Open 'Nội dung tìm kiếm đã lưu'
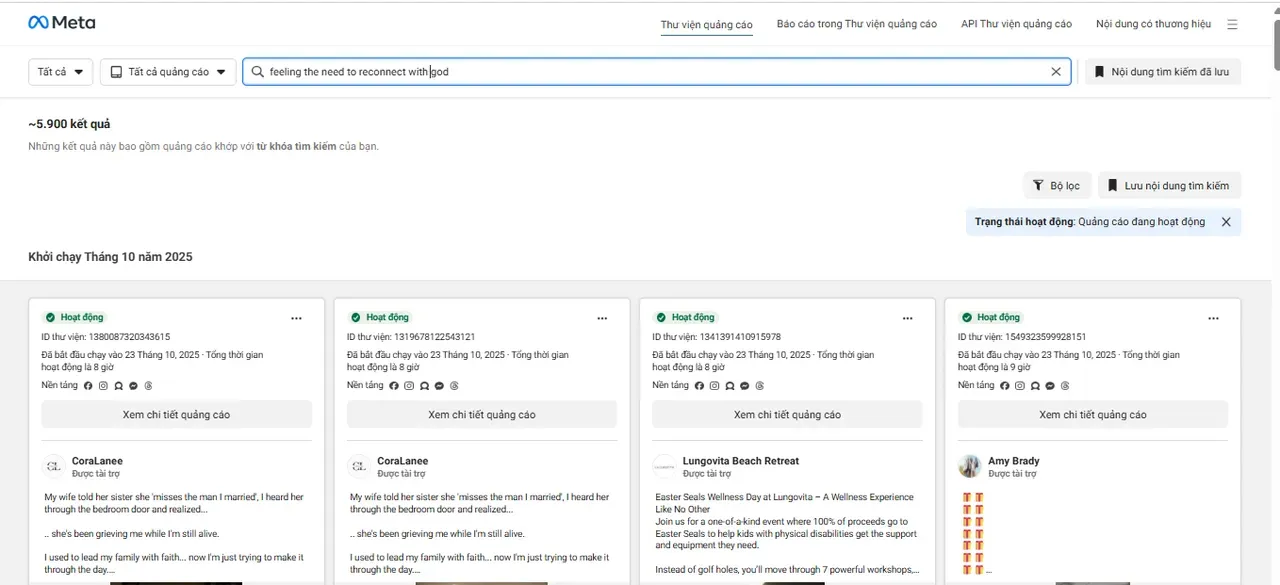The width and height of the screenshot is (1280, 585). click(1162, 72)
